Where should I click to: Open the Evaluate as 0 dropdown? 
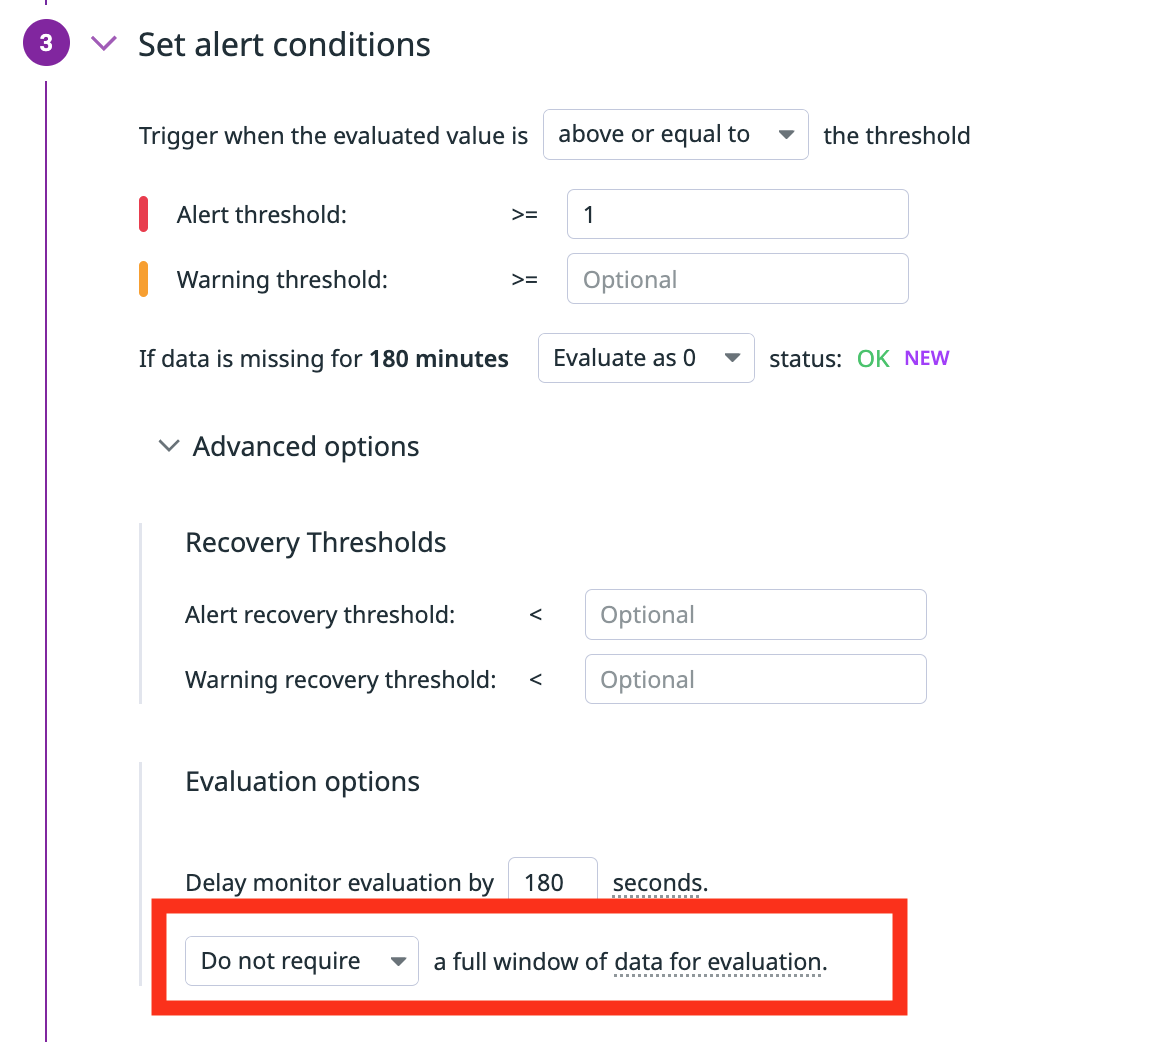(x=645, y=358)
